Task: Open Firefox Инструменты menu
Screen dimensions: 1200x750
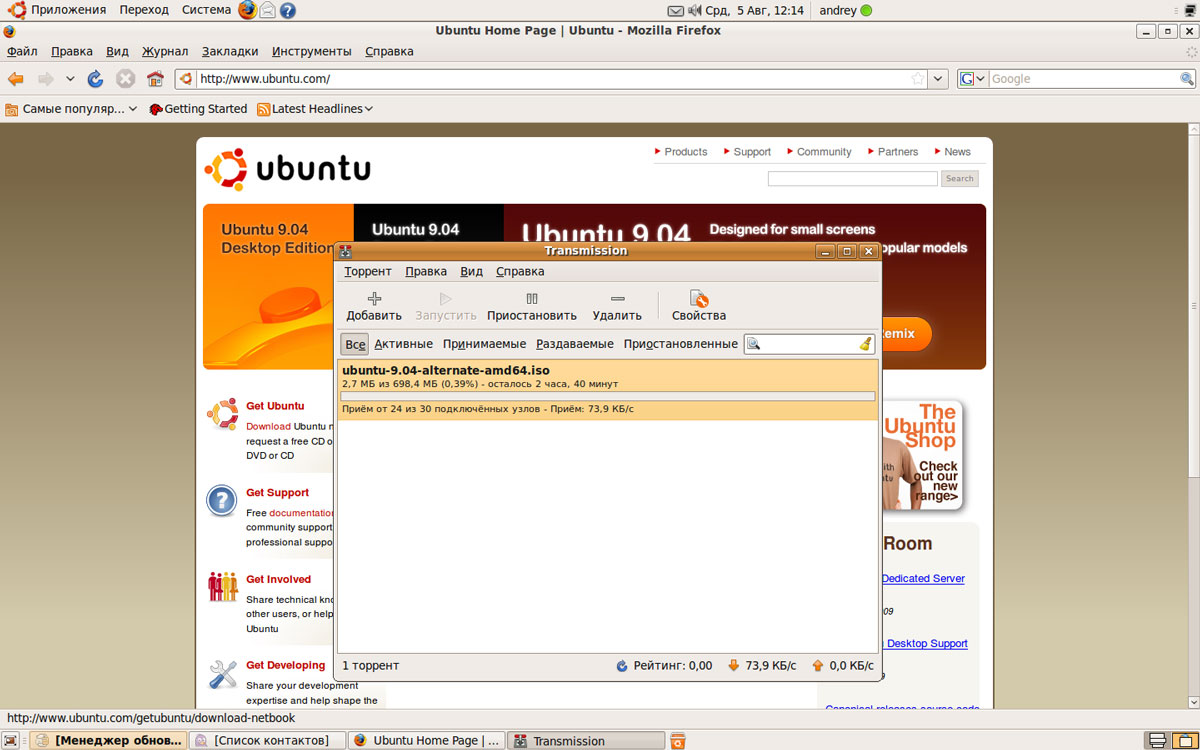Action: coord(312,51)
